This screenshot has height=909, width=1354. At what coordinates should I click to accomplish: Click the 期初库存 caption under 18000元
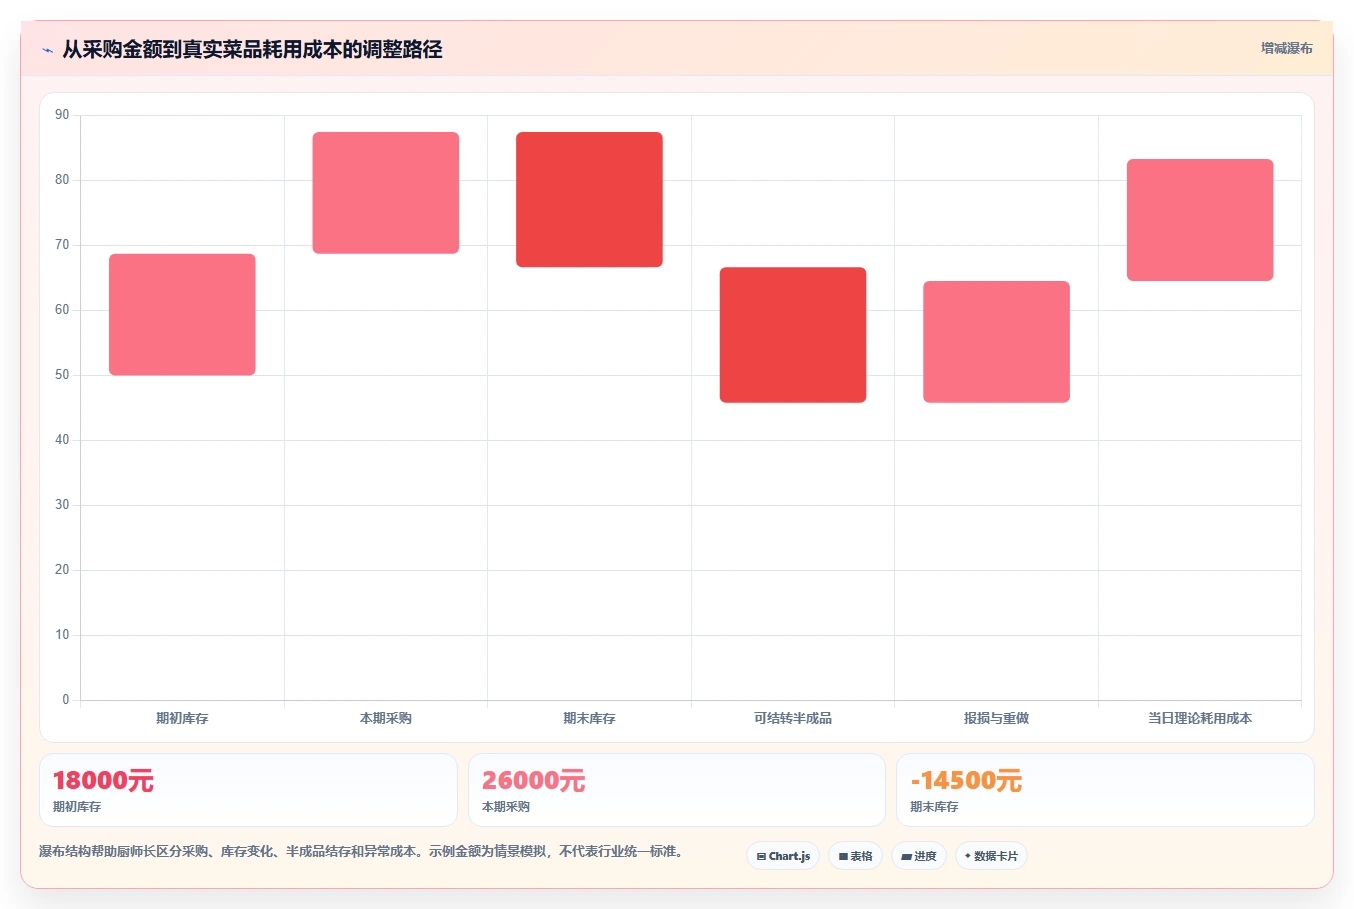(77, 807)
